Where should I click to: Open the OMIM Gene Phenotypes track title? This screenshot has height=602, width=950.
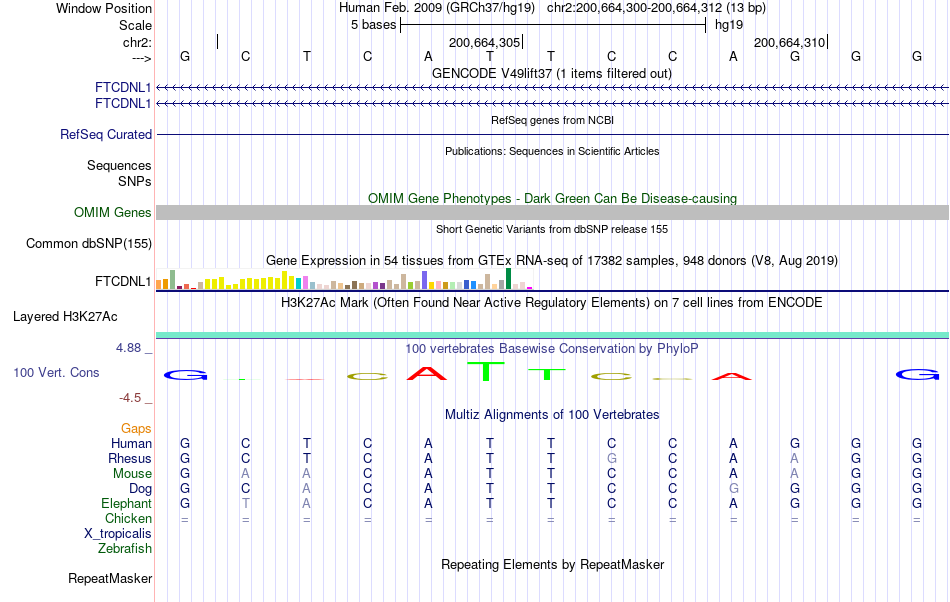(552, 198)
